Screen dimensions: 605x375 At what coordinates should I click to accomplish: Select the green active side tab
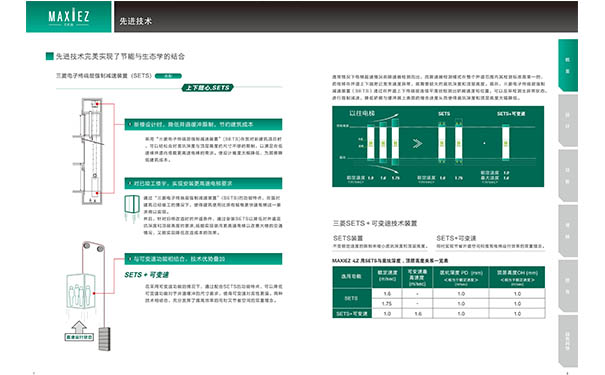[568, 65]
